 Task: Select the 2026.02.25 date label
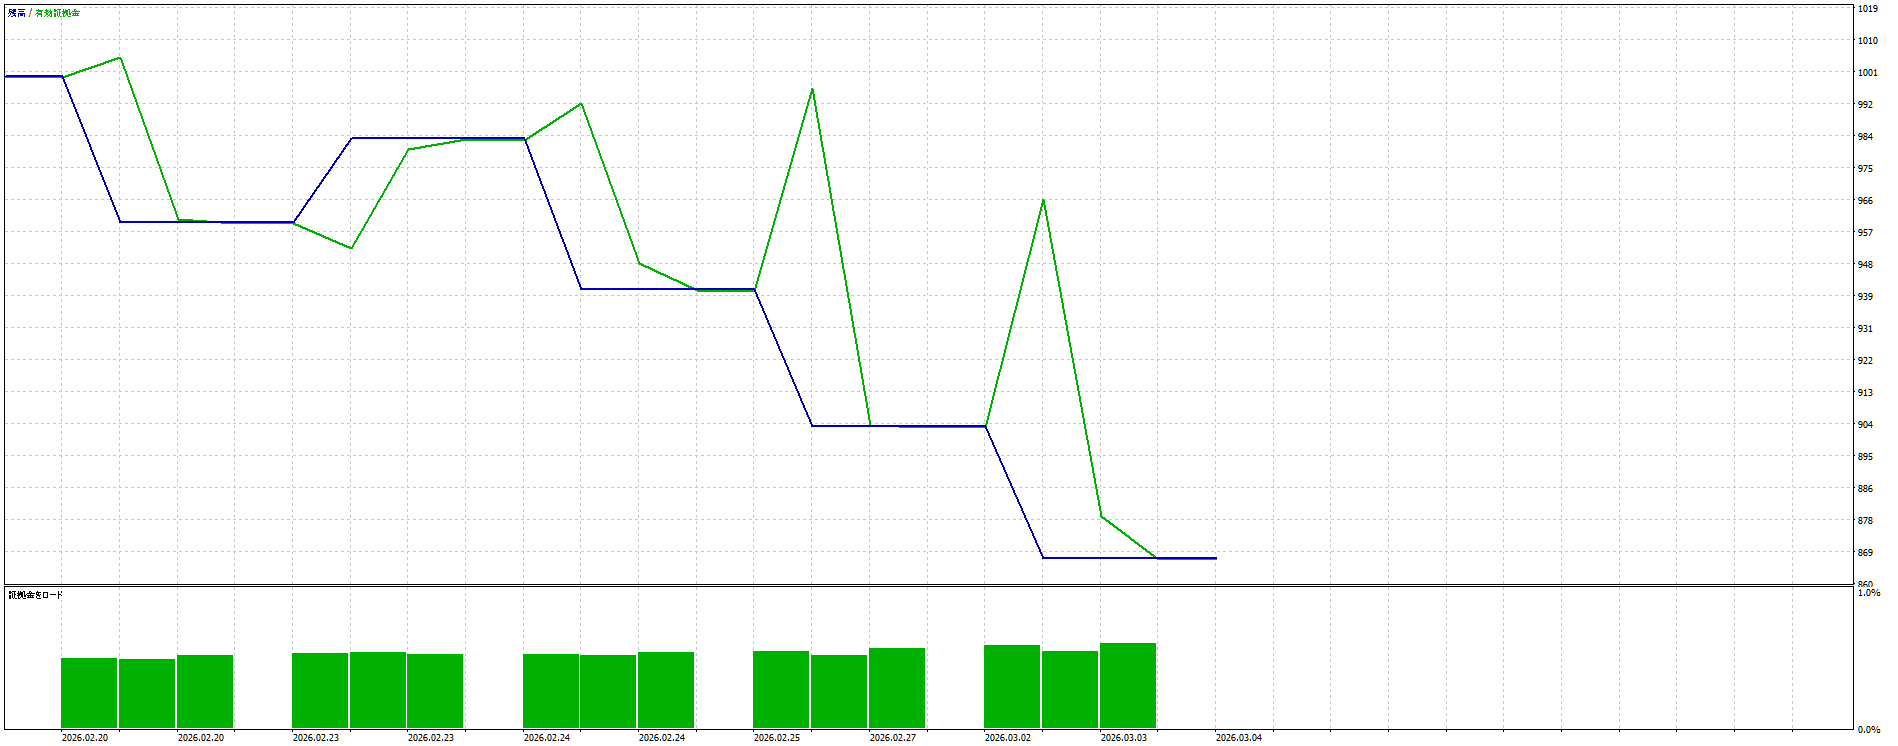(777, 738)
